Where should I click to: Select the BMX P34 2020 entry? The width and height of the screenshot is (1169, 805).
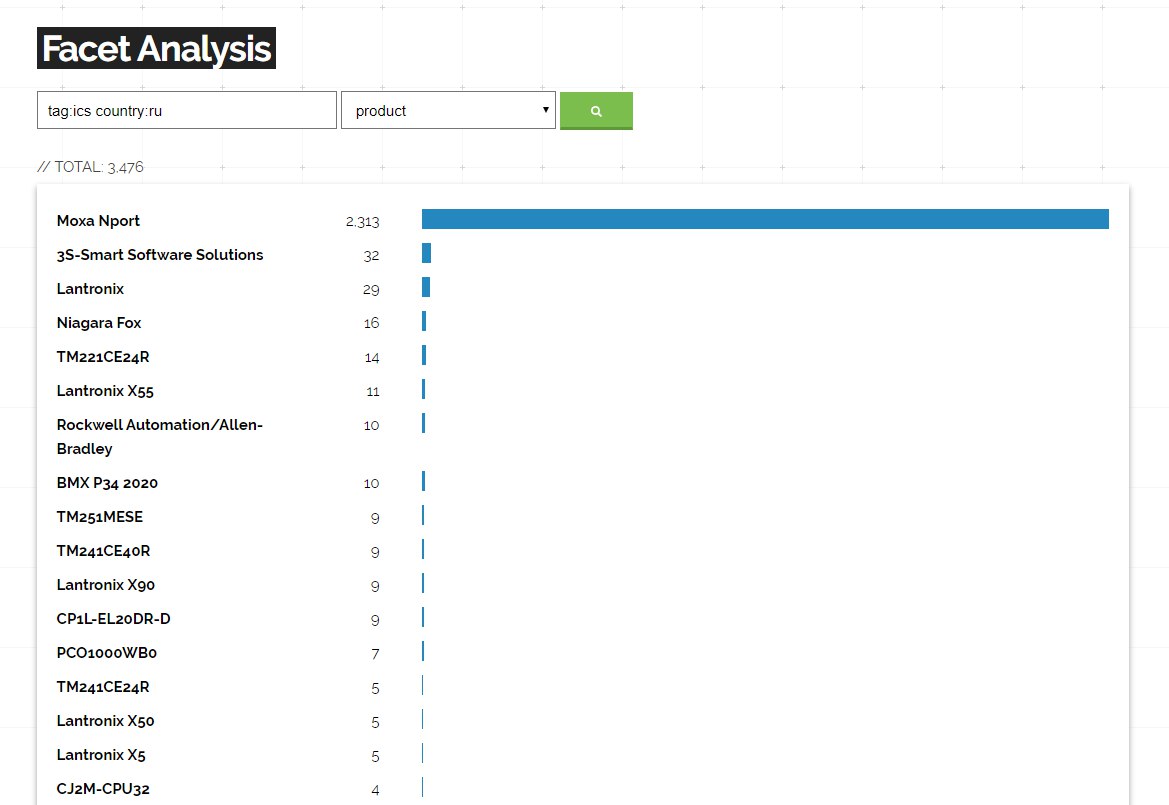click(107, 483)
